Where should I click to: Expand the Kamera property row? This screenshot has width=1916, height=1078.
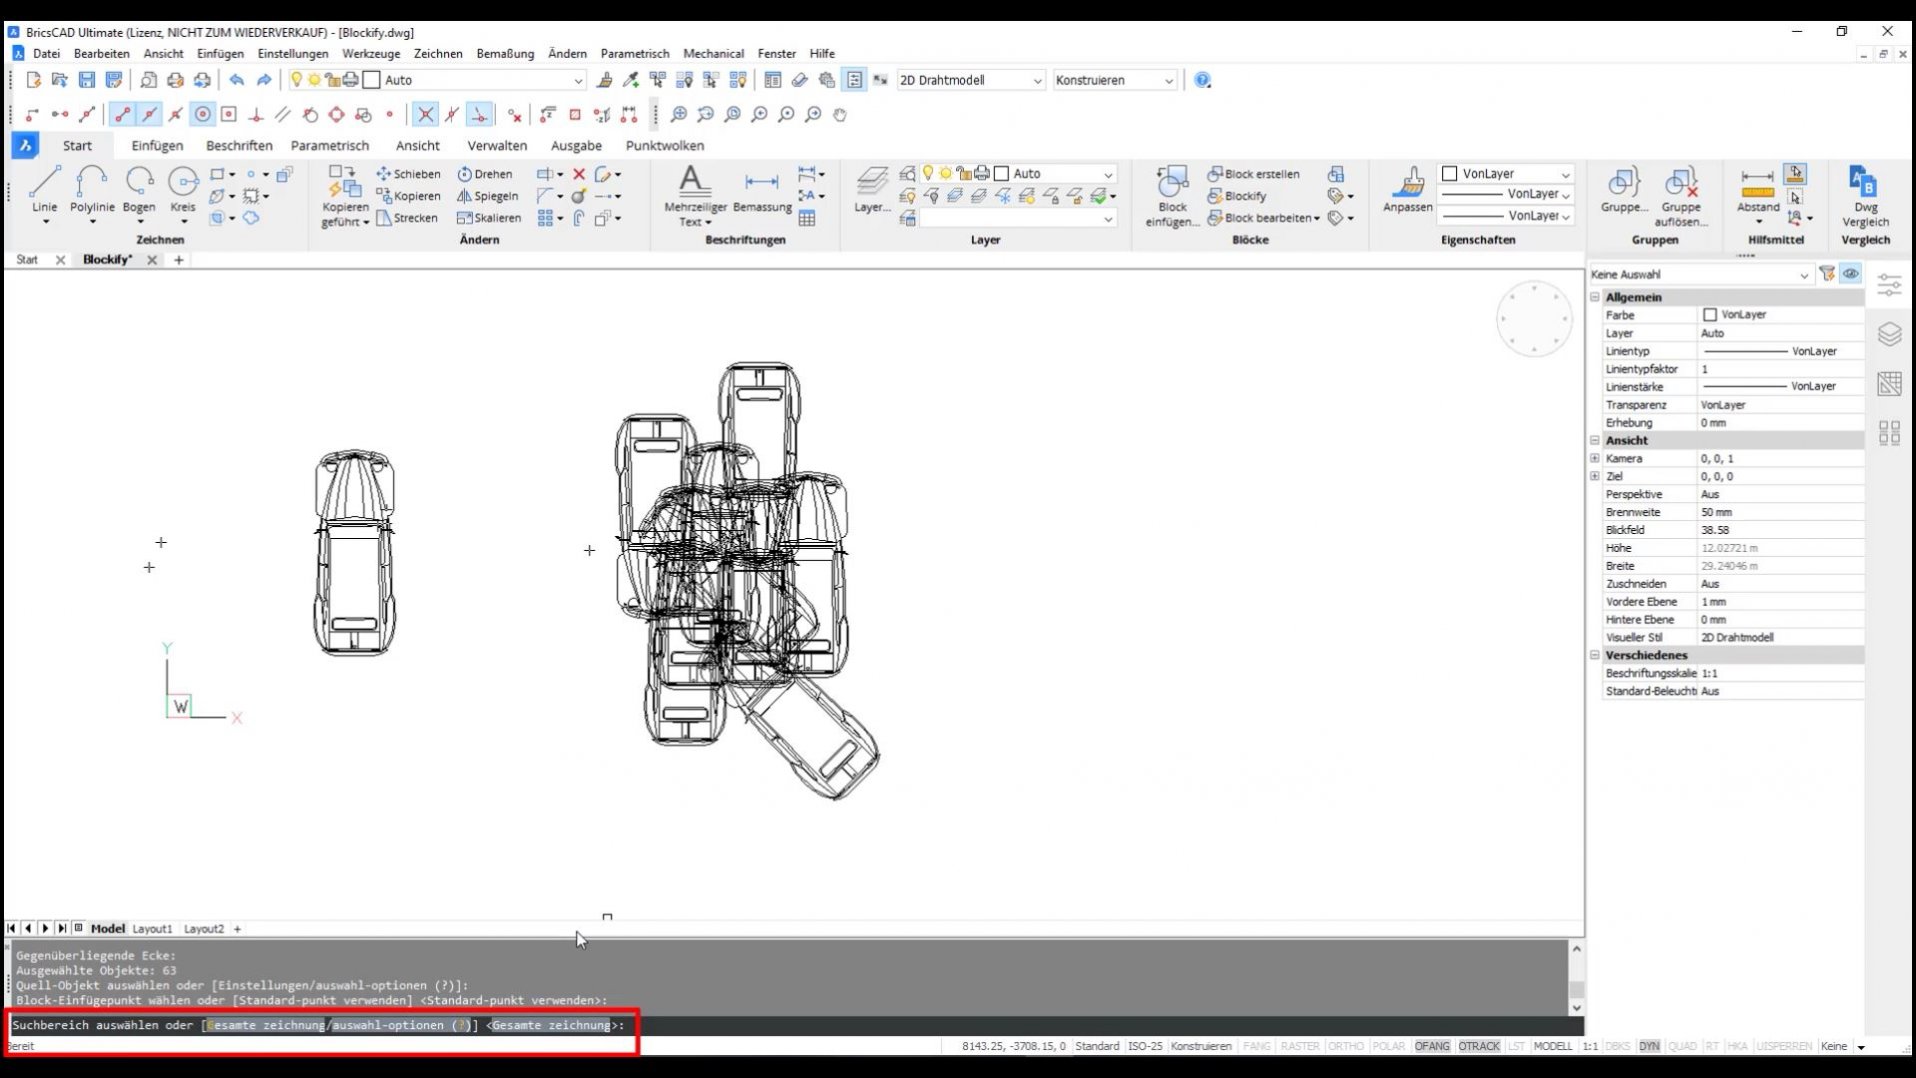(1595, 458)
